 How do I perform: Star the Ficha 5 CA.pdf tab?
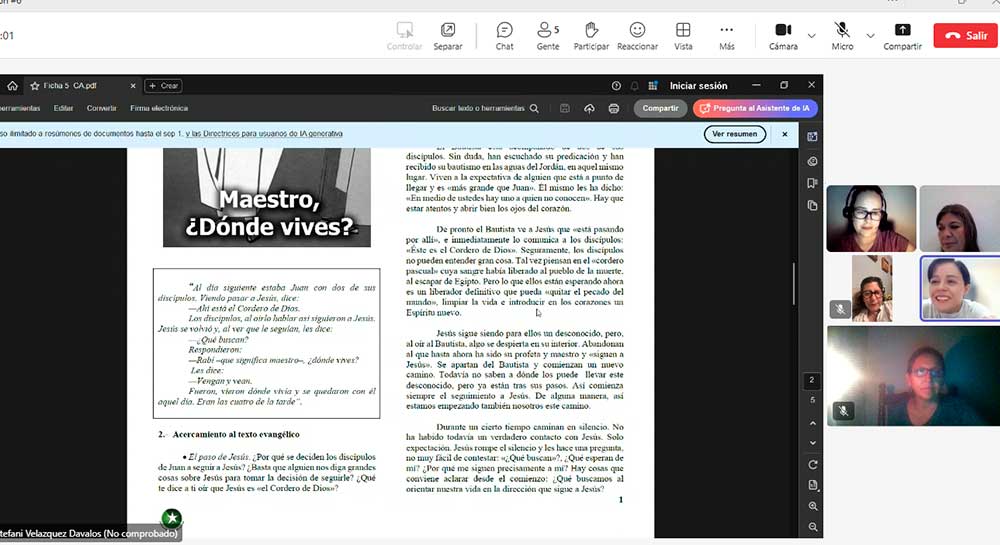pos(35,86)
